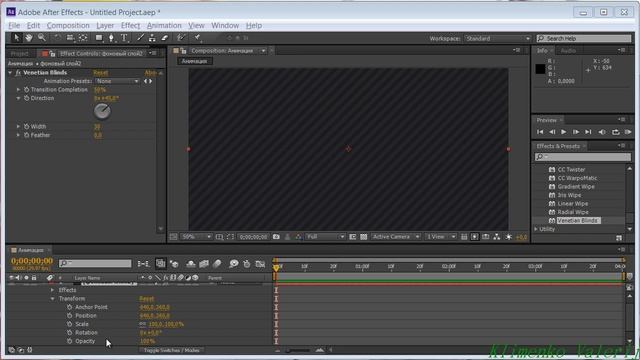Toggle Width stopwatch in Effect Controls
The width and height of the screenshot is (640, 360).
tap(27, 127)
